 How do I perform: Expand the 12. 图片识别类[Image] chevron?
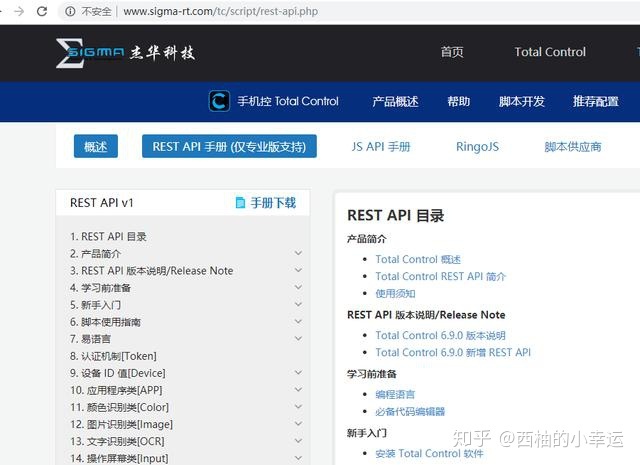(x=298, y=424)
